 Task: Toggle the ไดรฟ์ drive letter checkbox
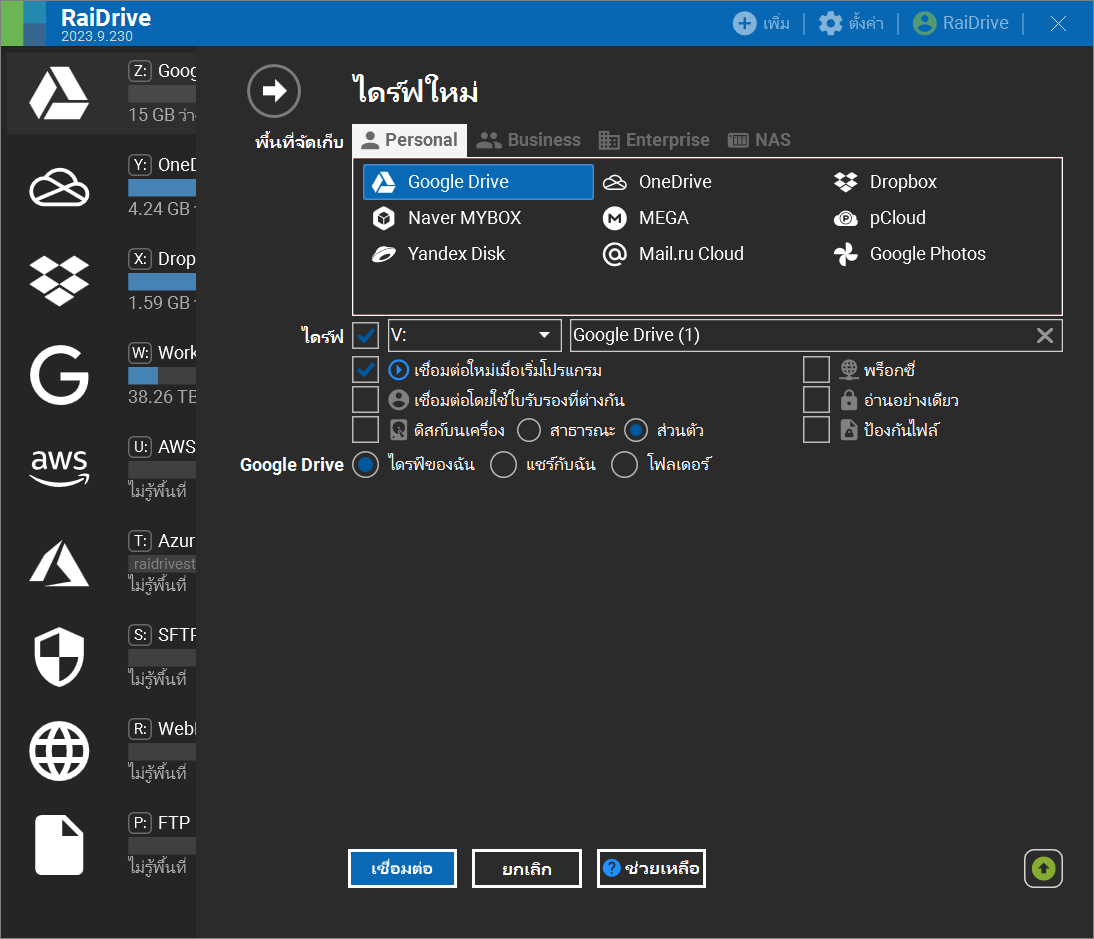pyautogui.click(x=366, y=336)
